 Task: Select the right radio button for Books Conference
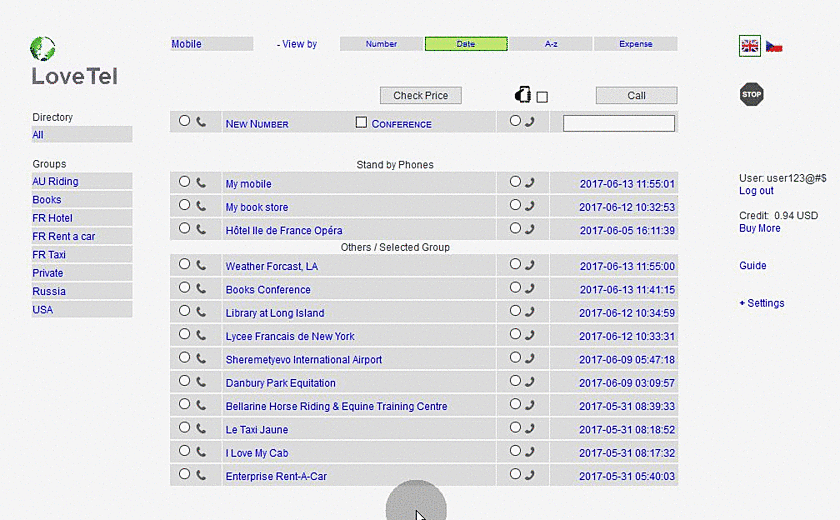click(515, 288)
